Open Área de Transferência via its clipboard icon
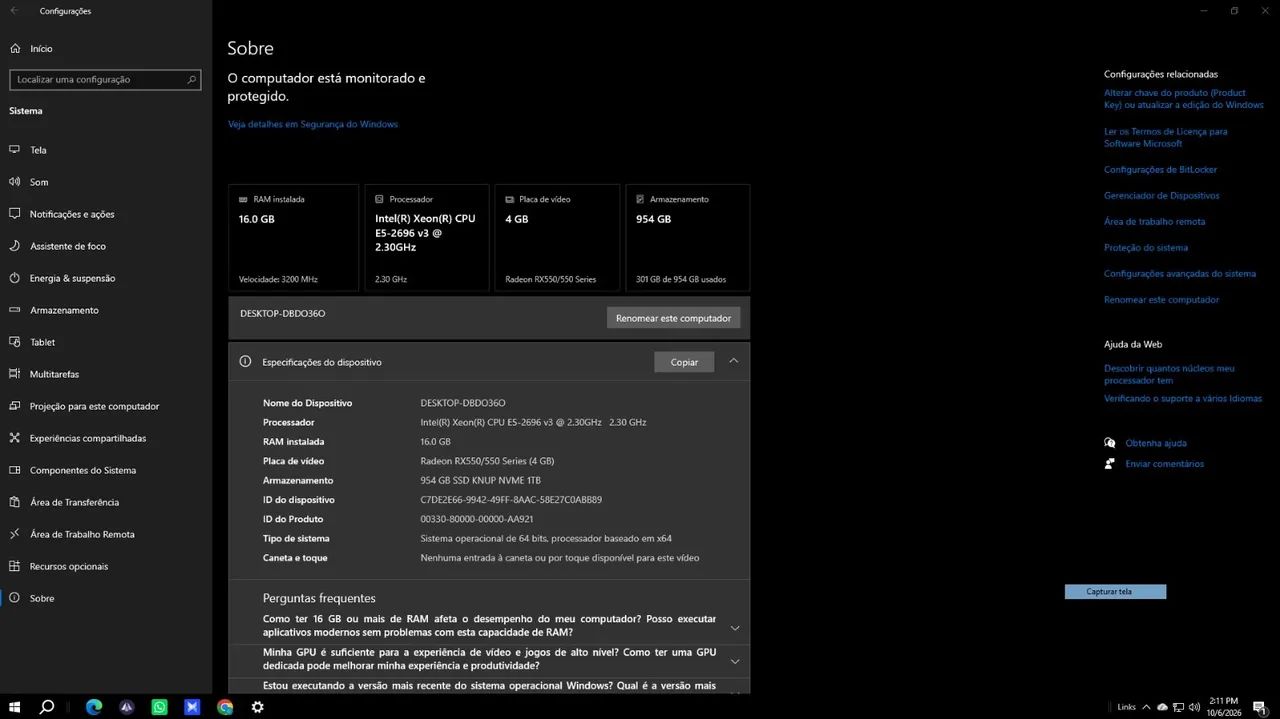1280x719 pixels. pyautogui.click(x=14, y=502)
